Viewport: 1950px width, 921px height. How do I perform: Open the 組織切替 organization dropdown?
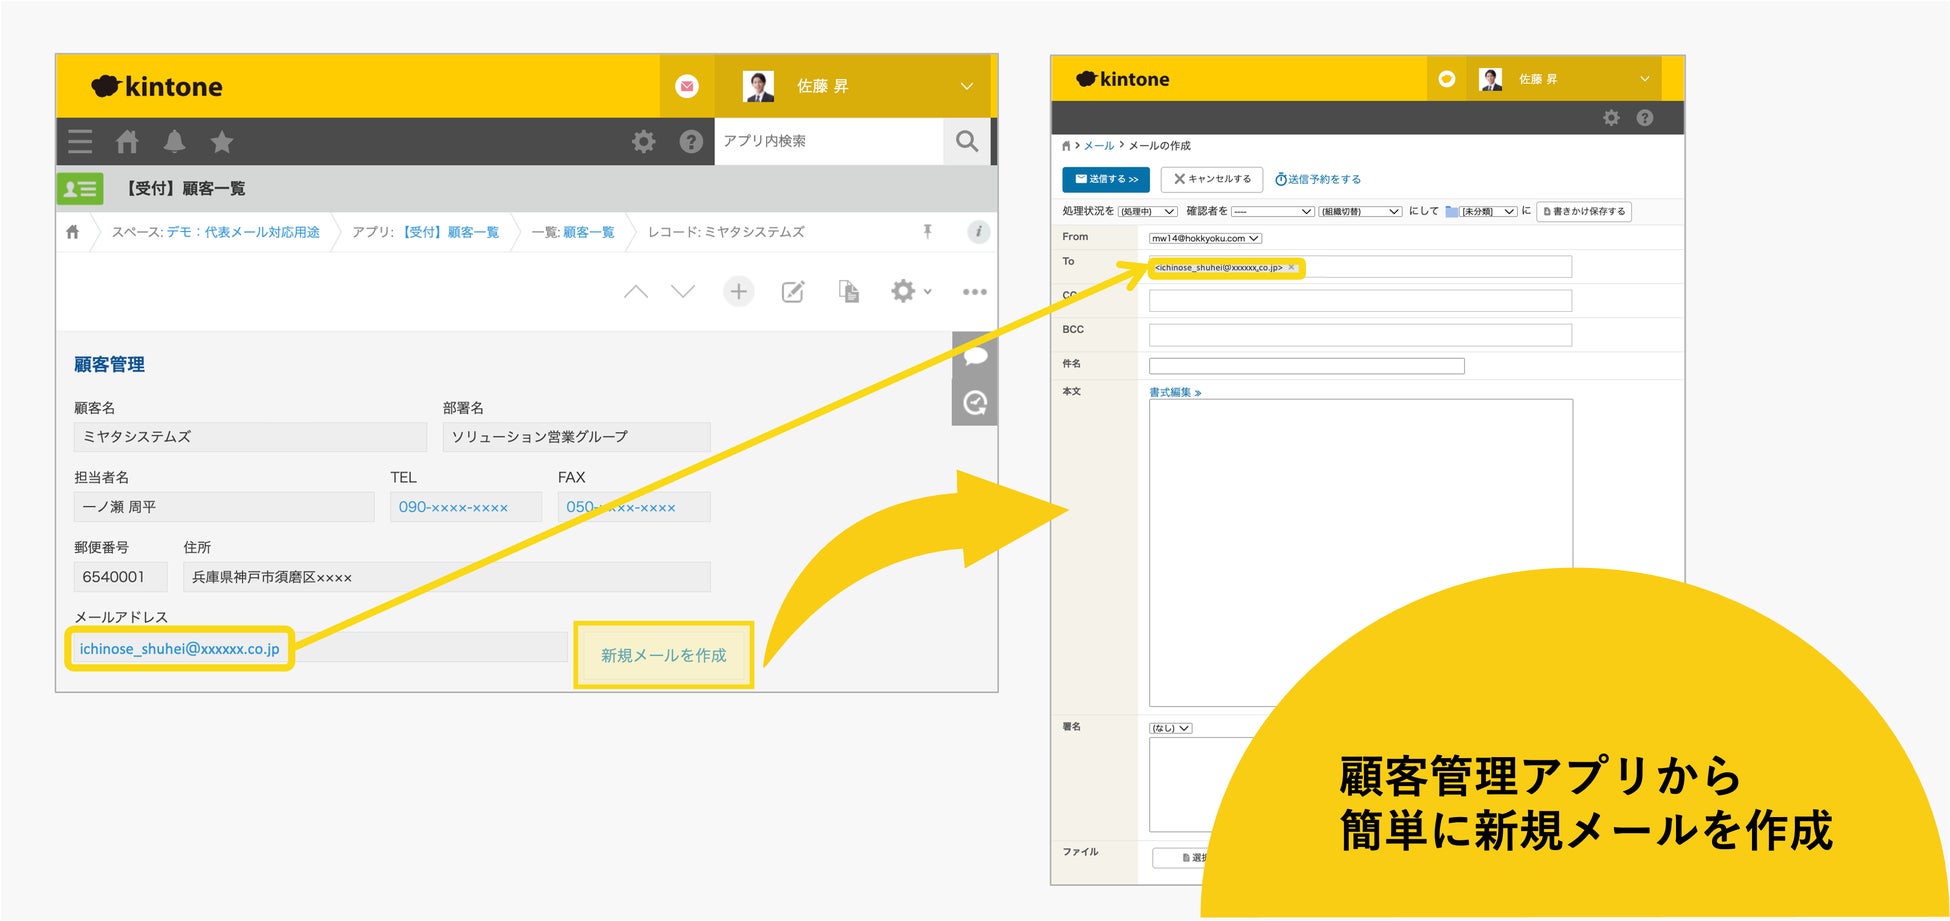[x=1360, y=212]
